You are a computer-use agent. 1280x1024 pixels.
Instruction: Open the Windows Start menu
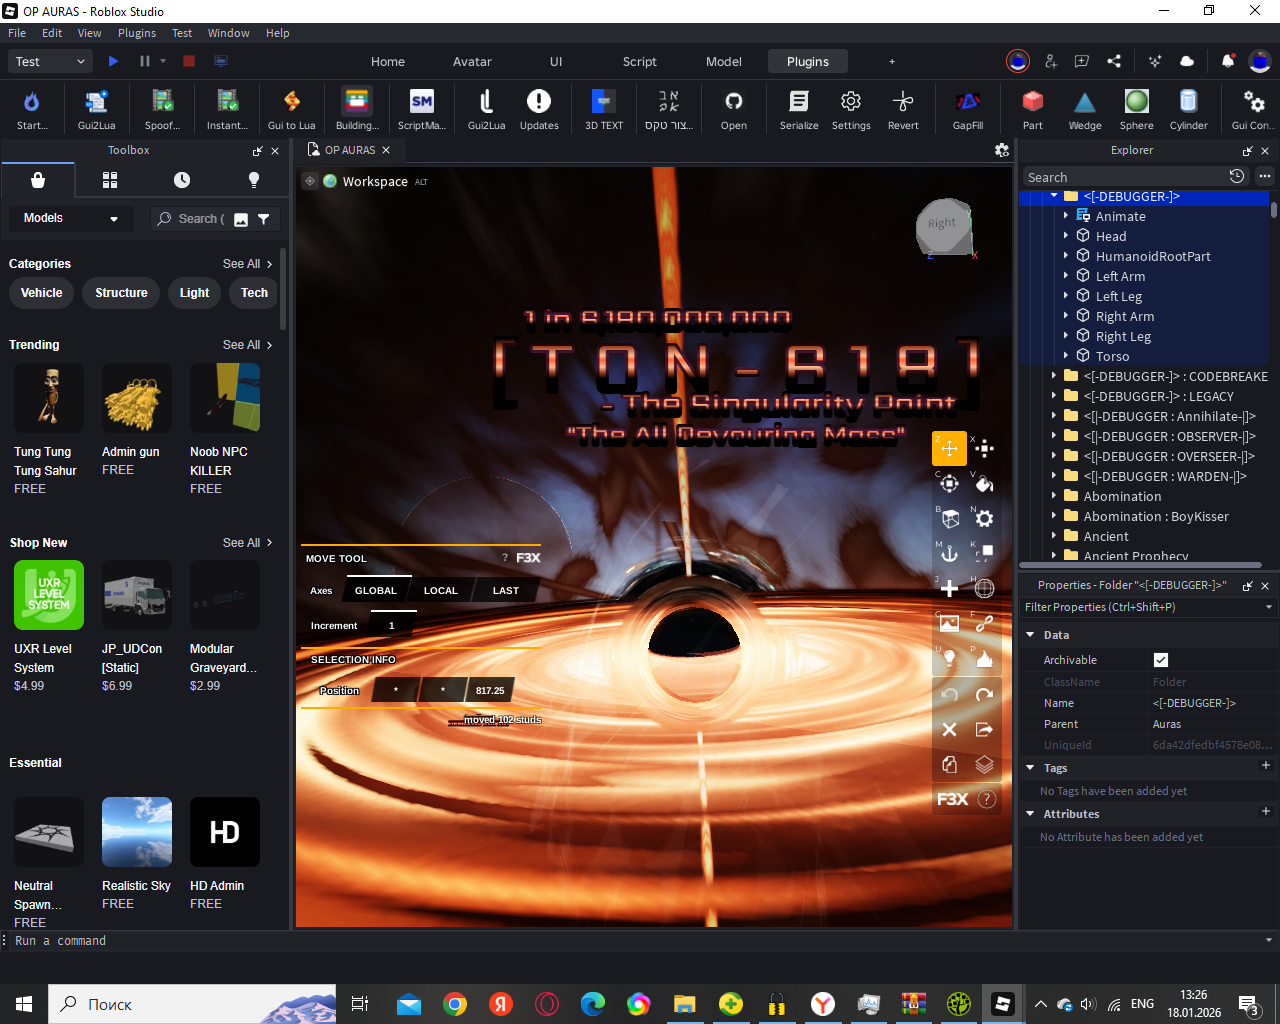(24, 1004)
